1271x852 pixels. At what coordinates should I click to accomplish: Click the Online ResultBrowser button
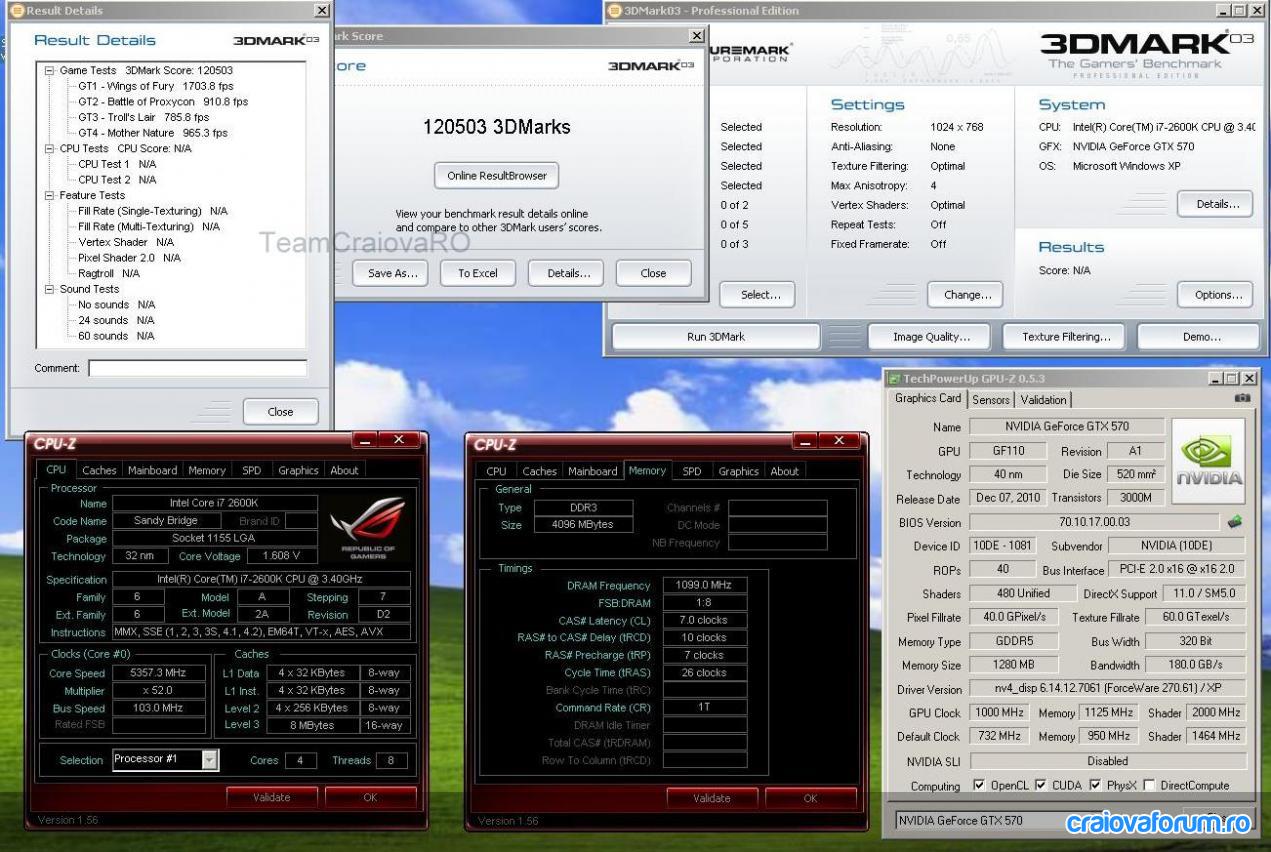coord(497,176)
